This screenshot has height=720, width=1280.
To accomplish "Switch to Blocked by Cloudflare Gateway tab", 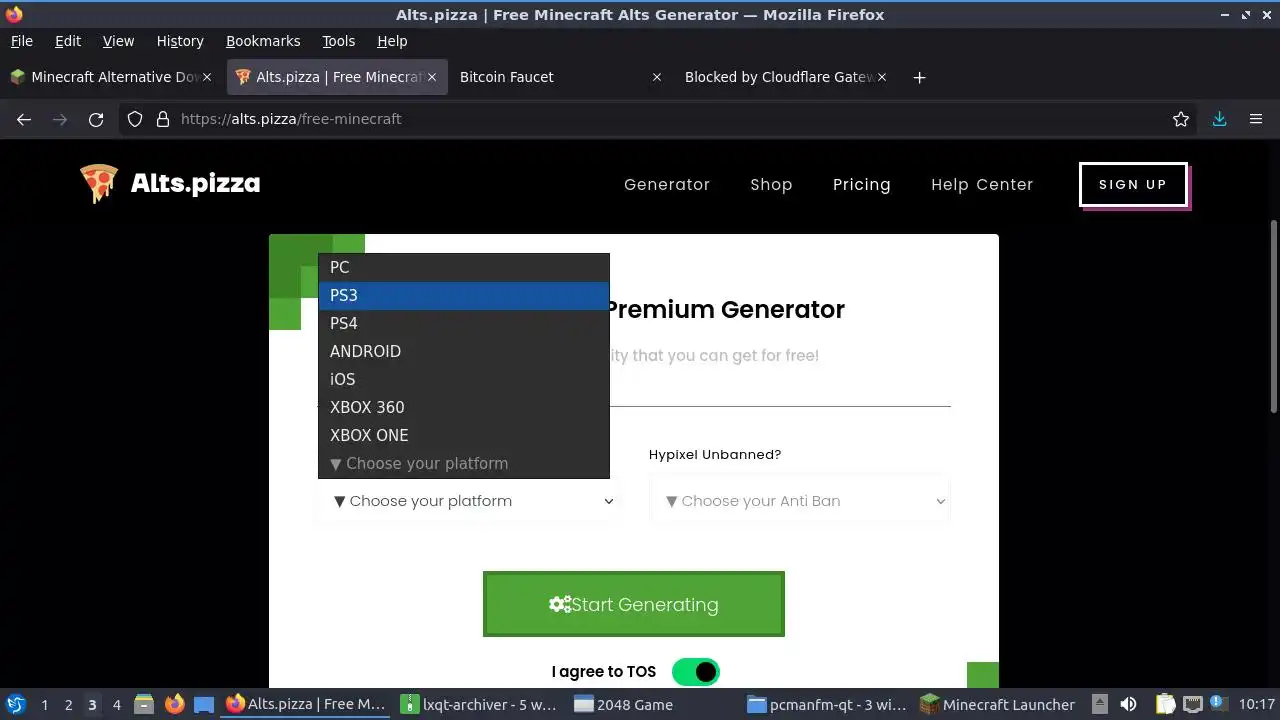I will [x=786, y=77].
